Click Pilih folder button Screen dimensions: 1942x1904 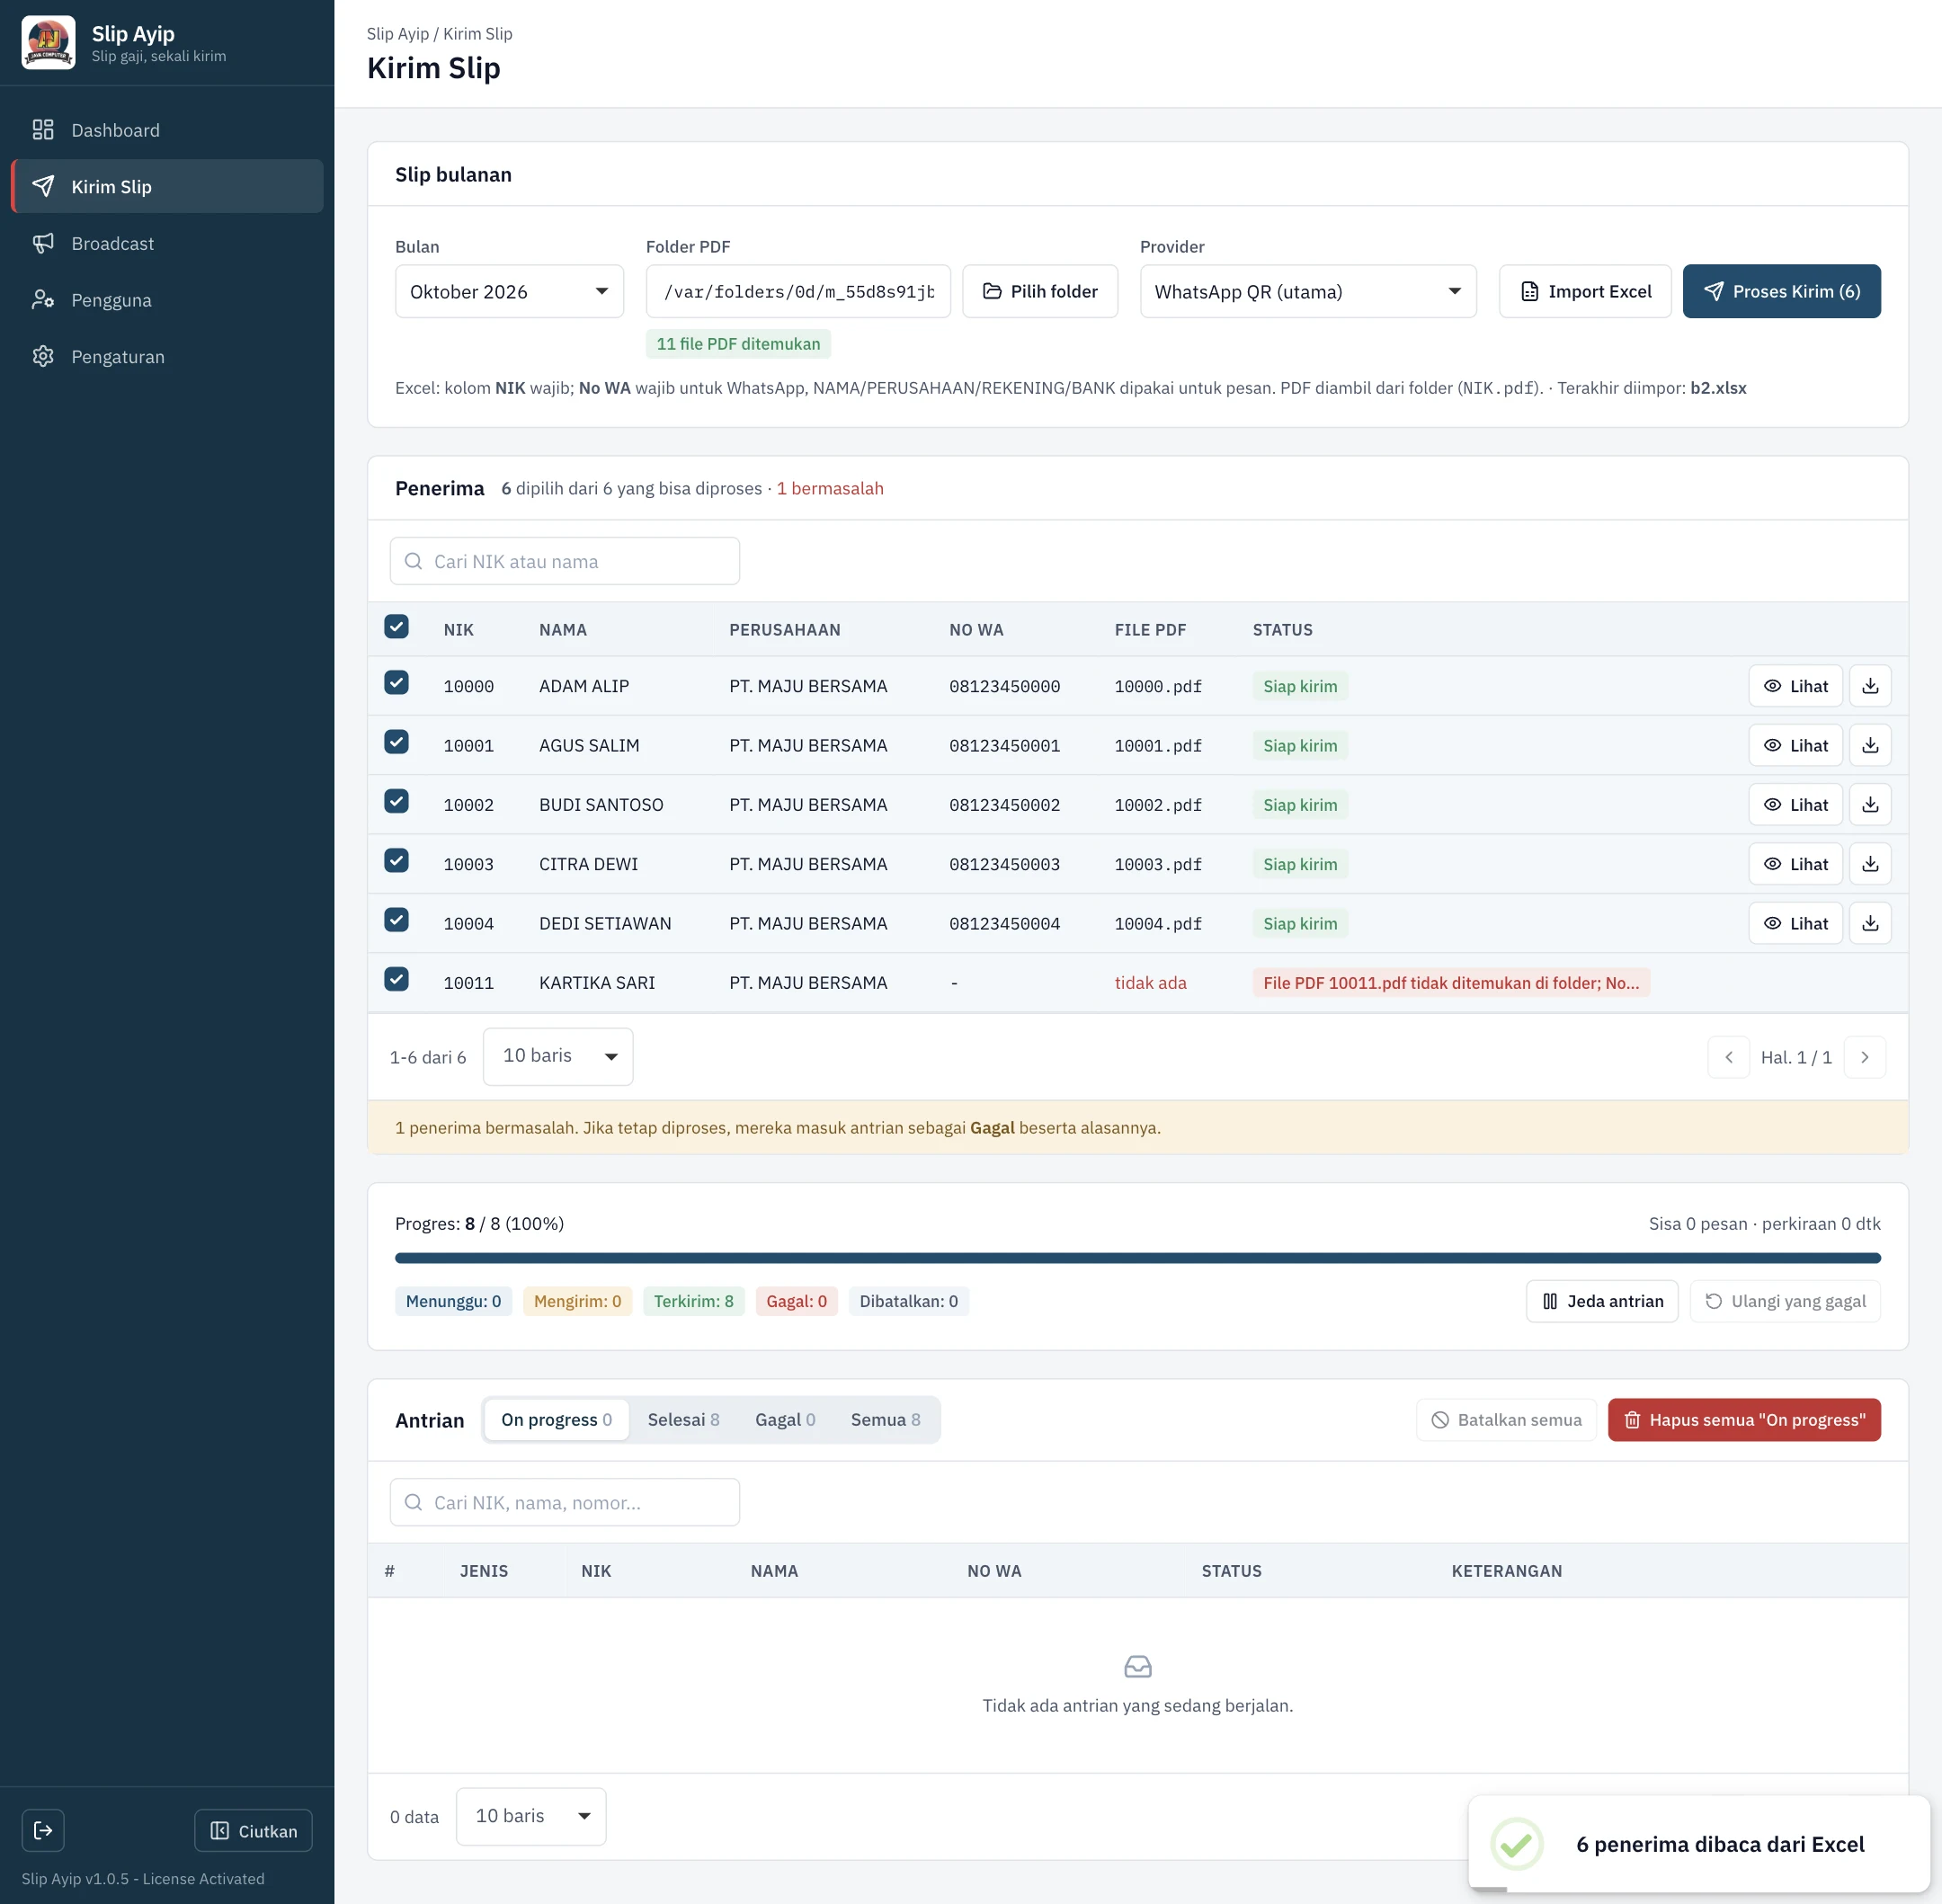[x=1040, y=291]
